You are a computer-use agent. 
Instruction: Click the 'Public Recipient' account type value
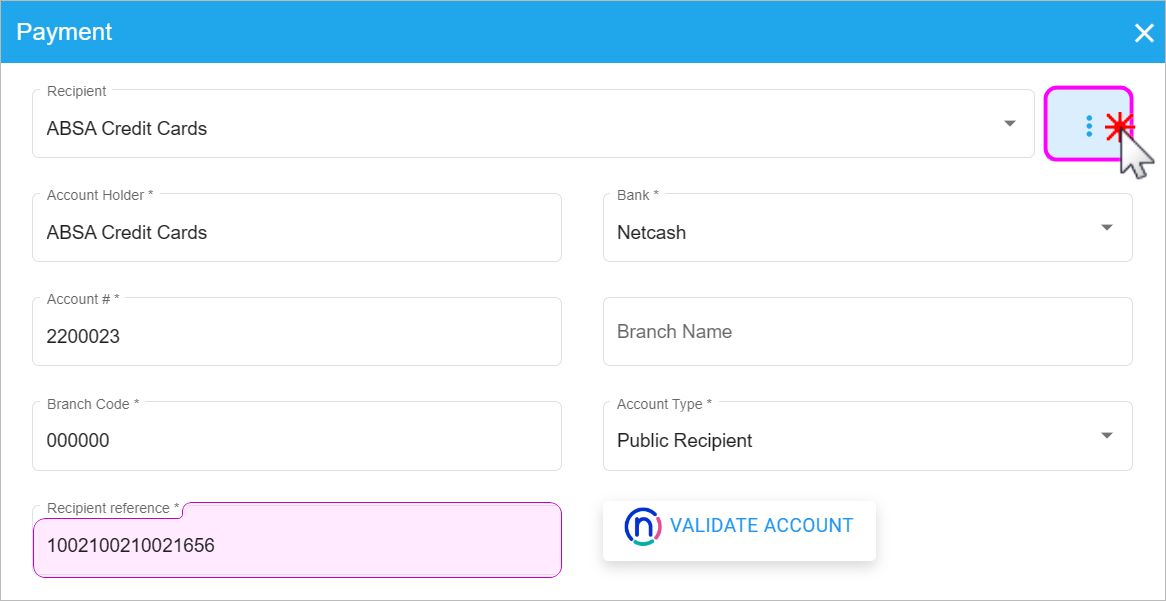[x=685, y=441]
